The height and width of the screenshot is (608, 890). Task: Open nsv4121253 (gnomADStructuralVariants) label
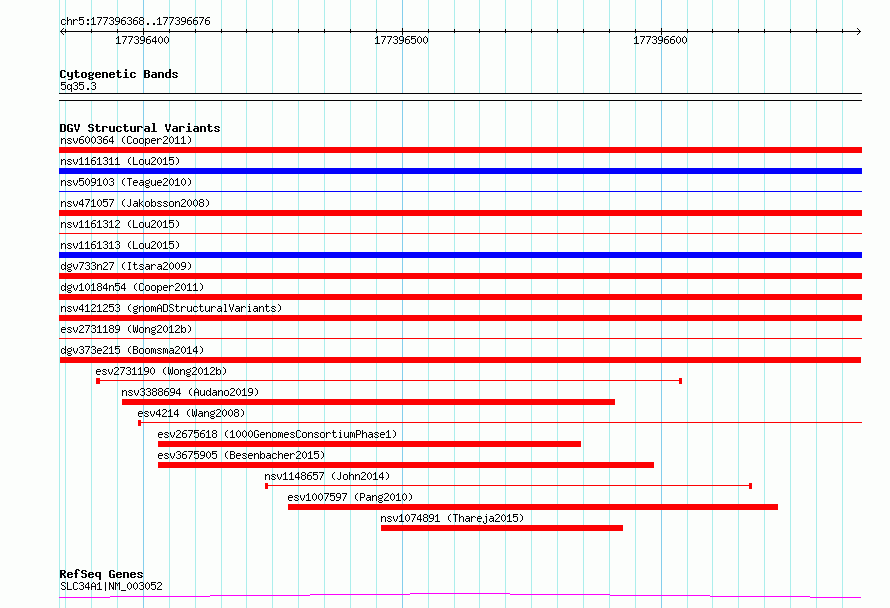[171, 308]
